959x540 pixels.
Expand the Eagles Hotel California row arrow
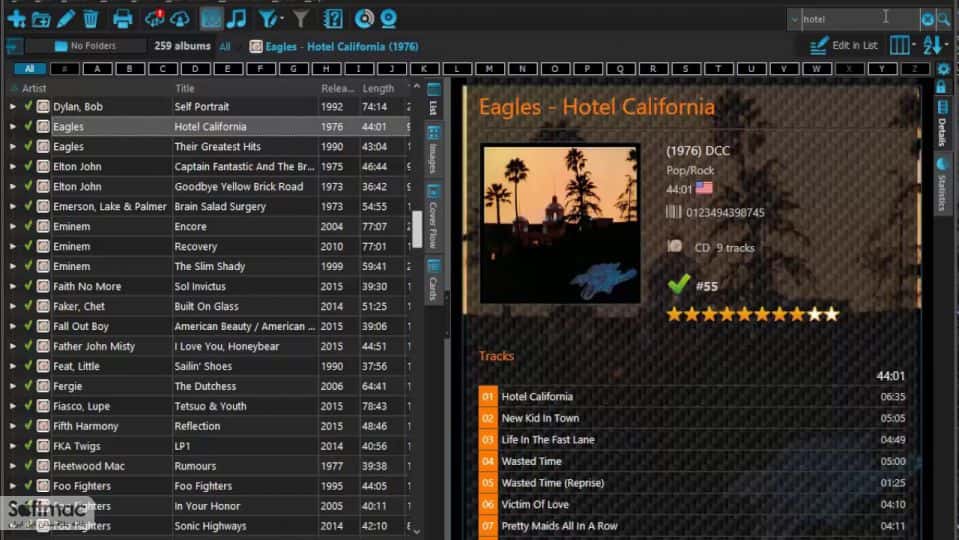(12, 127)
